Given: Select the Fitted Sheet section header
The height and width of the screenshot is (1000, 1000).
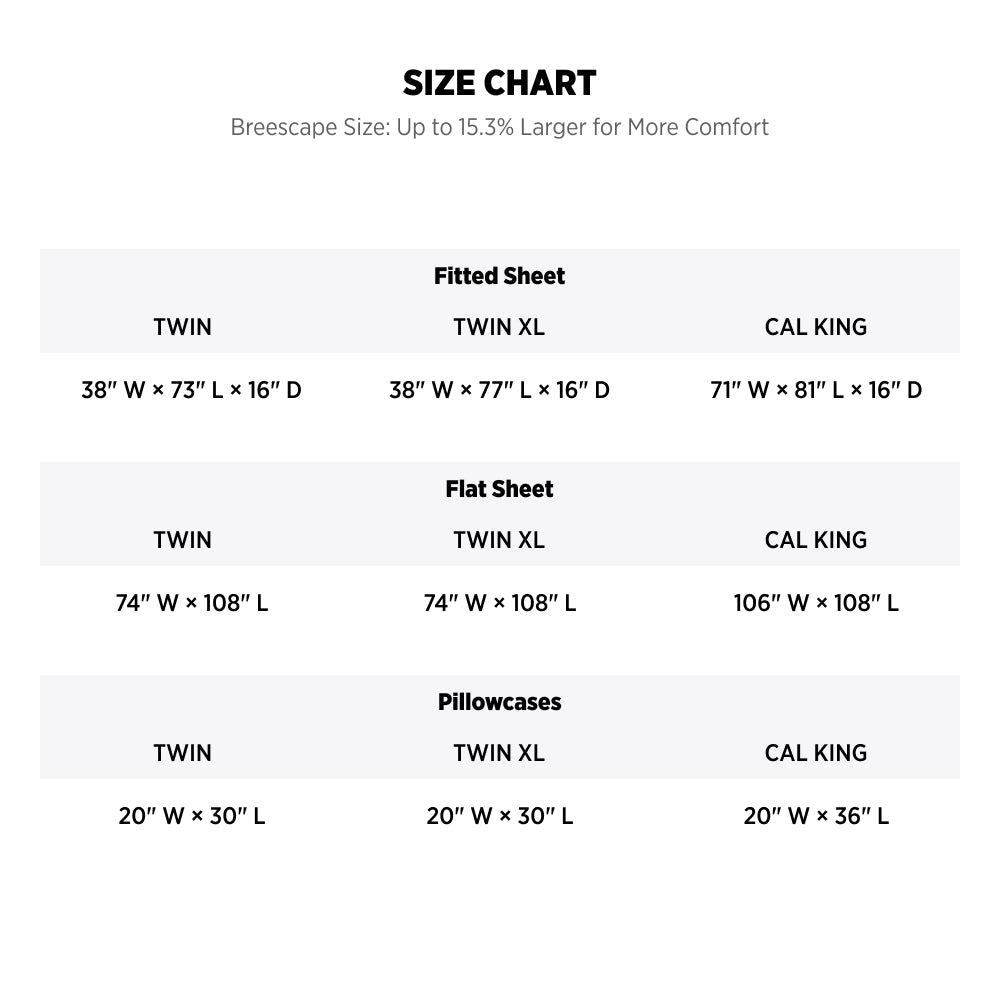Looking at the screenshot, I should point(499,276).
